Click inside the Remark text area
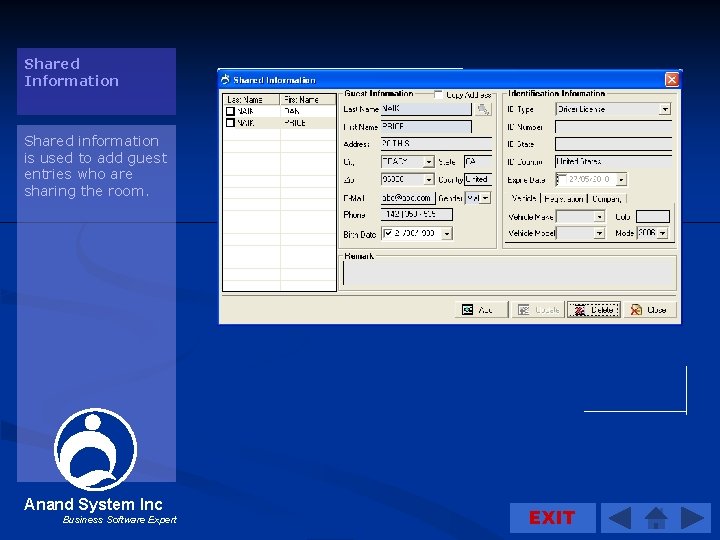Image resolution: width=720 pixels, height=540 pixels. [509, 273]
